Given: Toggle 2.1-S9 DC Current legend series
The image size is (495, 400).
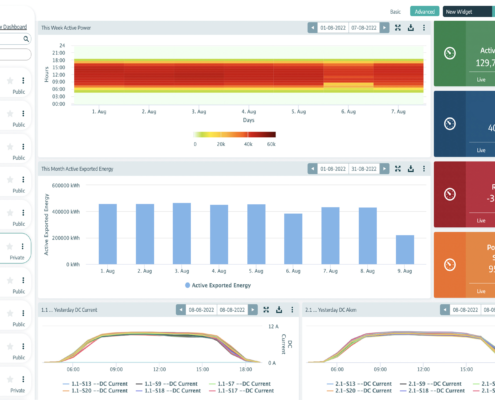Looking at the screenshot, I should click(x=431, y=384).
